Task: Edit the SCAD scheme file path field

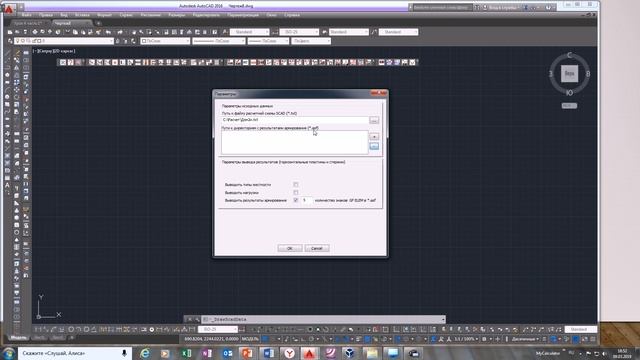Action: pos(295,120)
